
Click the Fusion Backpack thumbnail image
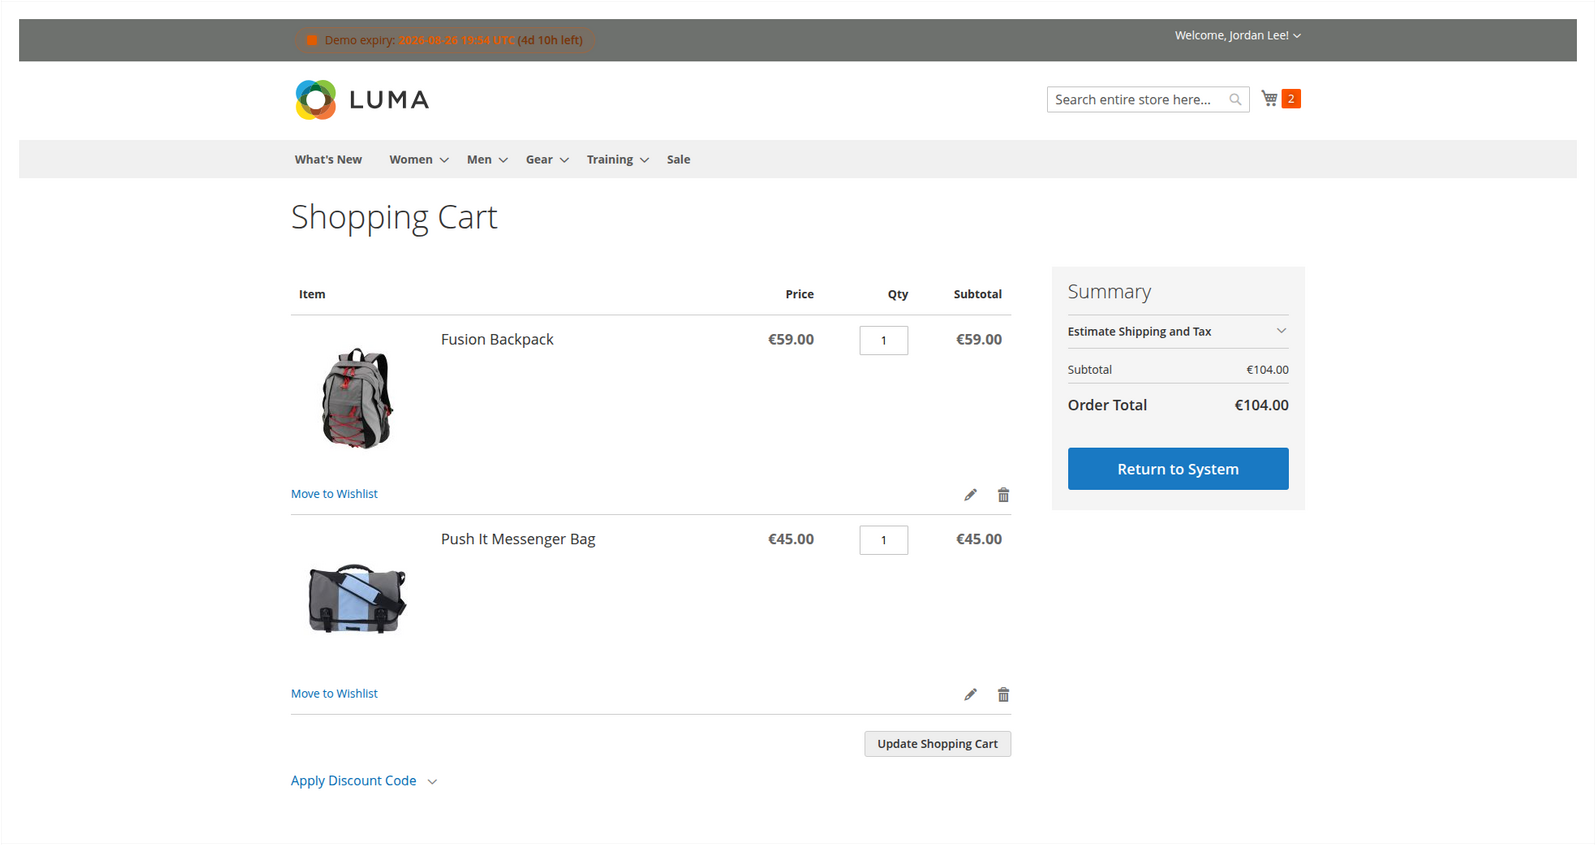pyautogui.click(x=357, y=398)
